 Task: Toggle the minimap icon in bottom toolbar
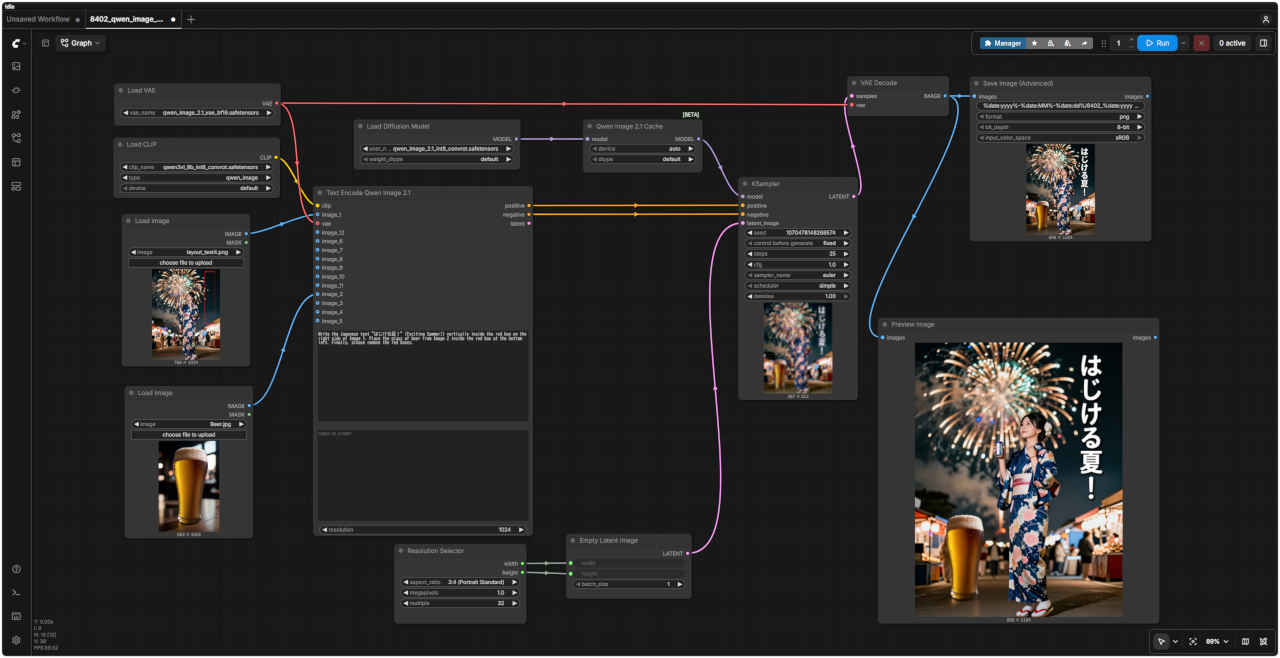[x=1245, y=641]
